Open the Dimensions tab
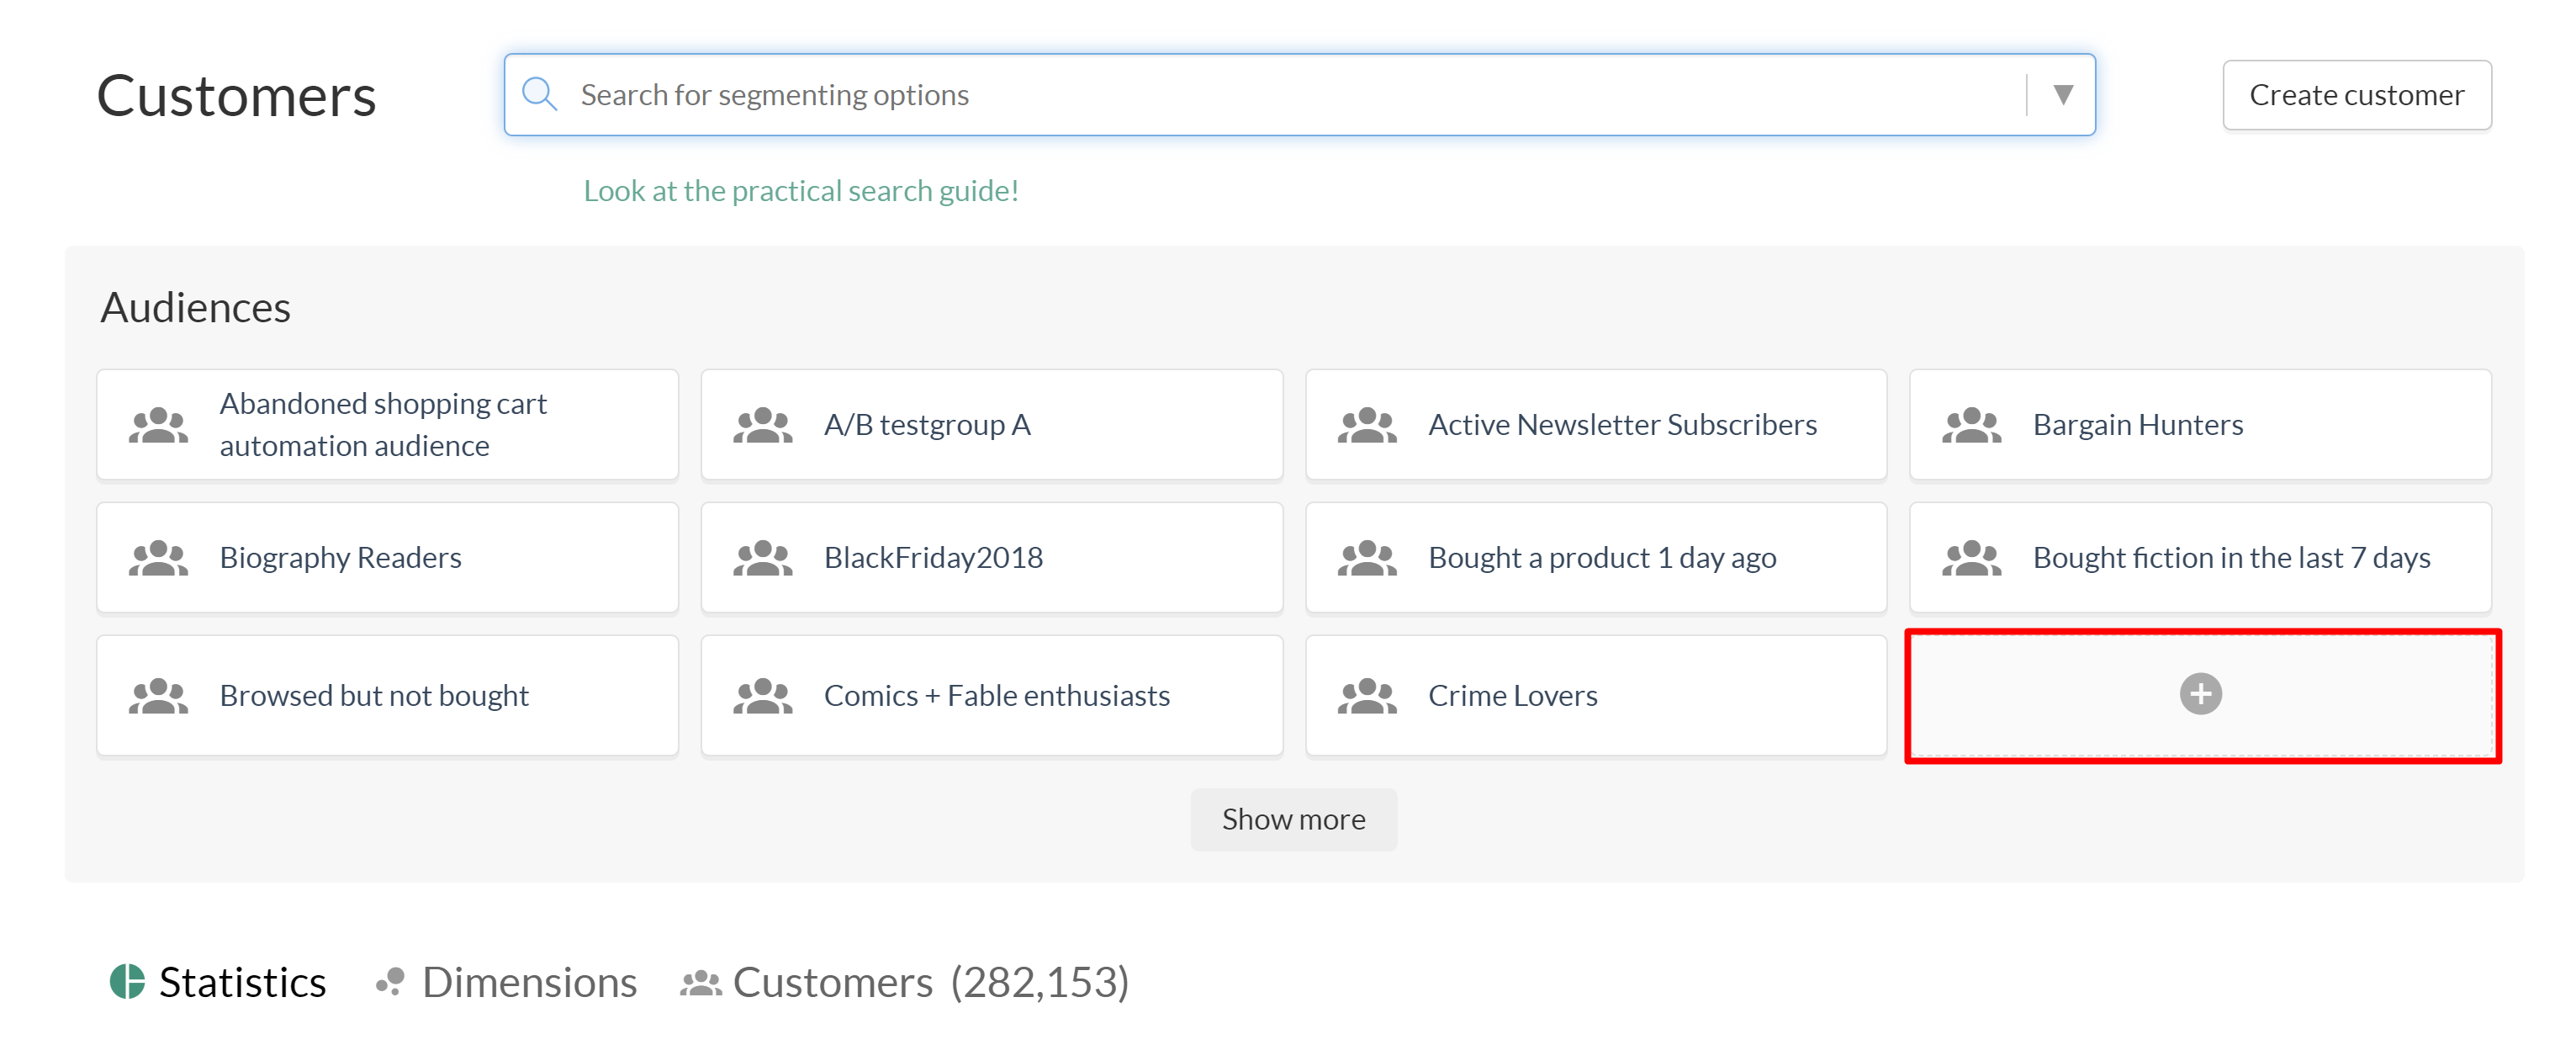Viewport: 2576px width, 1045px height. pyautogui.click(x=528, y=981)
